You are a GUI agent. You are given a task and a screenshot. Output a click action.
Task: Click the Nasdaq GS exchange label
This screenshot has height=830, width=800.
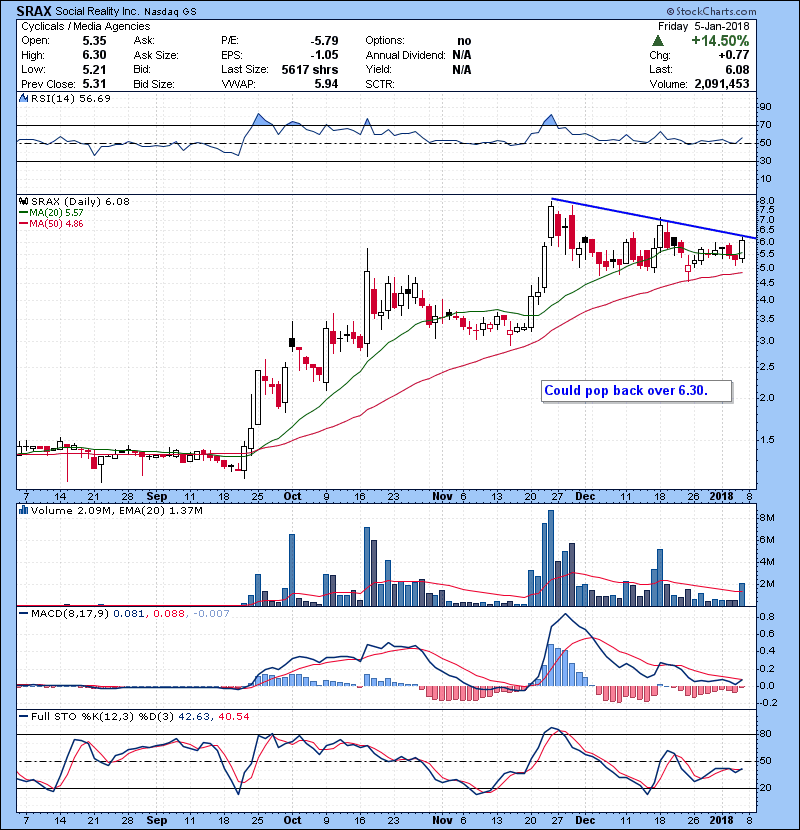coord(170,12)
